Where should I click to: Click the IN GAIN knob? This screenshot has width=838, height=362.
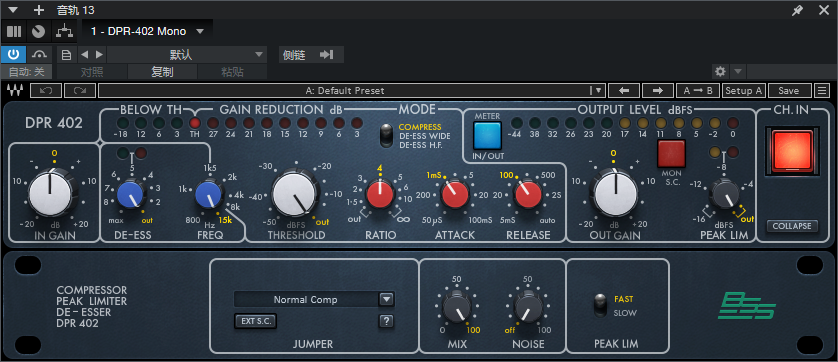[x=50, y=194]
